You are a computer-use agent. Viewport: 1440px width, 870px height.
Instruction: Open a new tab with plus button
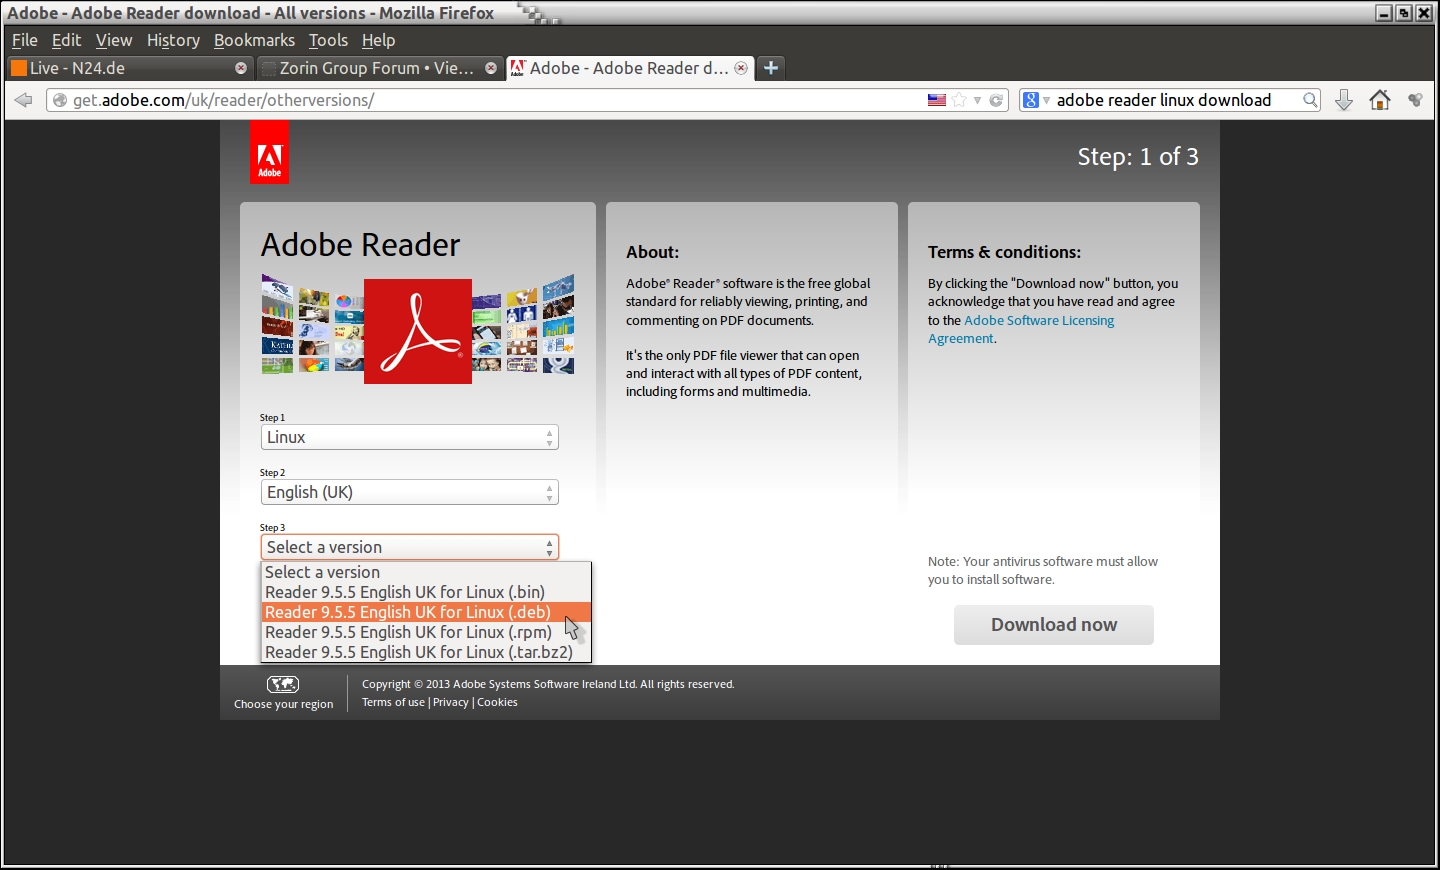point(770,68)
